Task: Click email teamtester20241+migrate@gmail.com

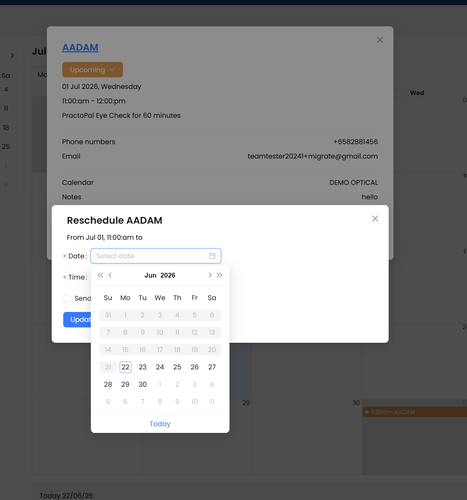Action: point(313,156)
